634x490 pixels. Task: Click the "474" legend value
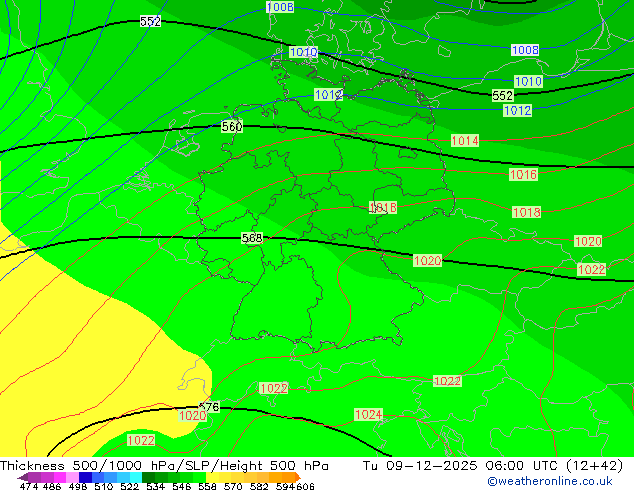pos(29,486)
